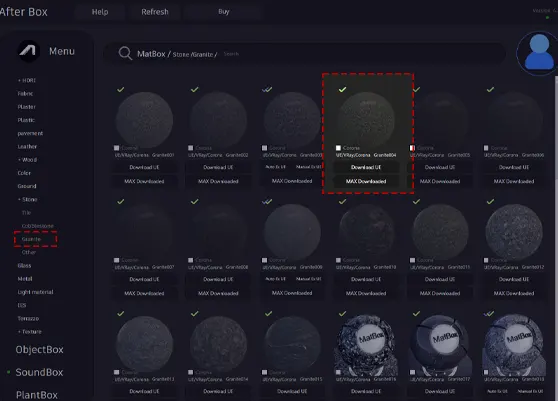Screen dimensions: 558x401
Task: Click the double checkmark on Granite009
Action: pyautogui.click(x=267, y=201)
